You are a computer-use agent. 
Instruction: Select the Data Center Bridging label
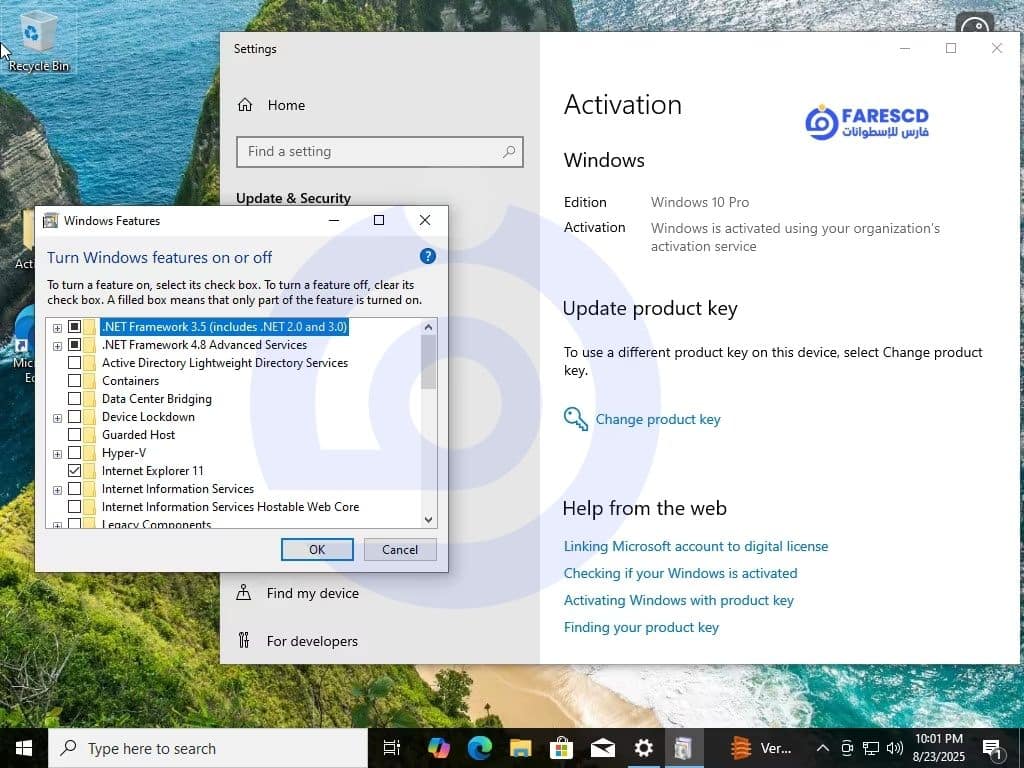[x=156, y=399]
